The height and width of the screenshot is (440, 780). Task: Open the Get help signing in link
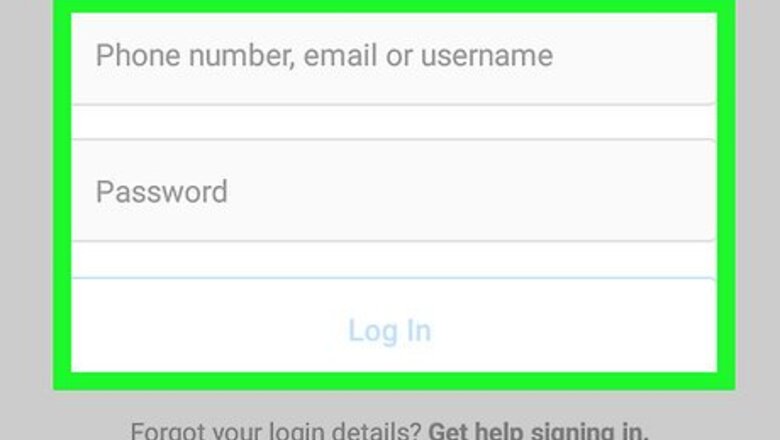point(538,431)
